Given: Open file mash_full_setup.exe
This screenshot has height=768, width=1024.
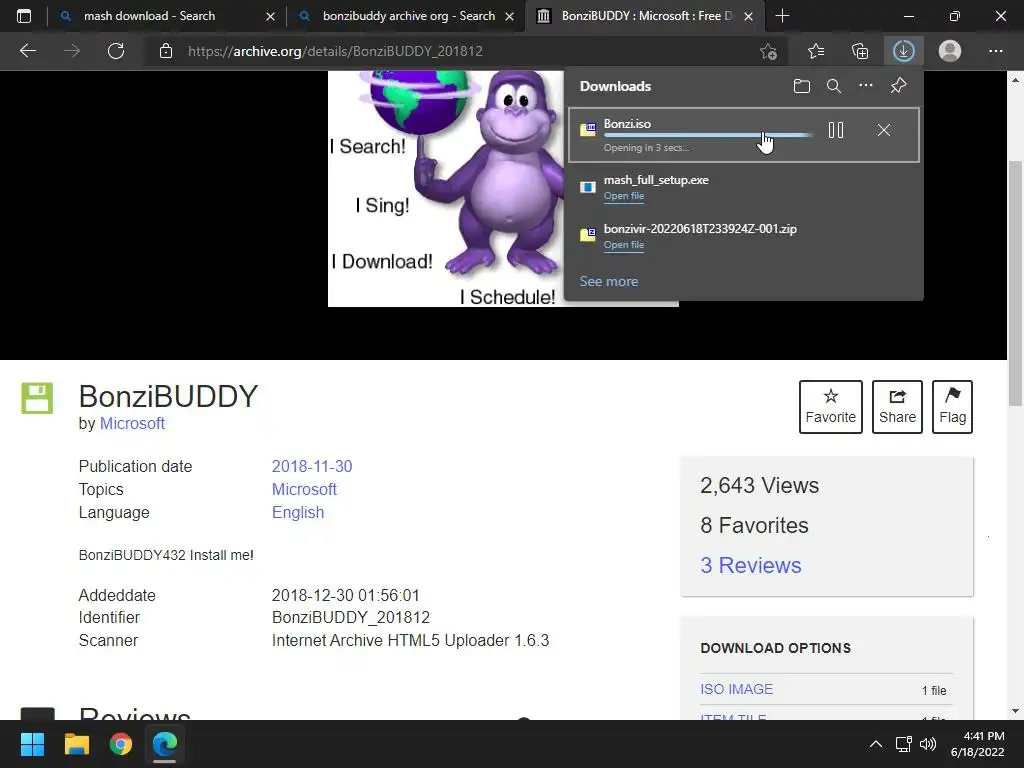Looking at the screenshot, I should point(624,195).
